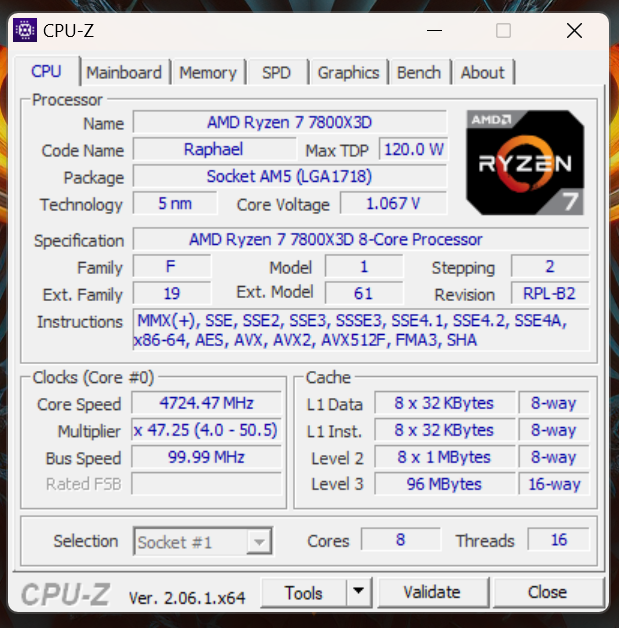Click the AMD Ryzen 7 logo badge
The width and height of the screenshot is (619, 628).
point(525,163)
